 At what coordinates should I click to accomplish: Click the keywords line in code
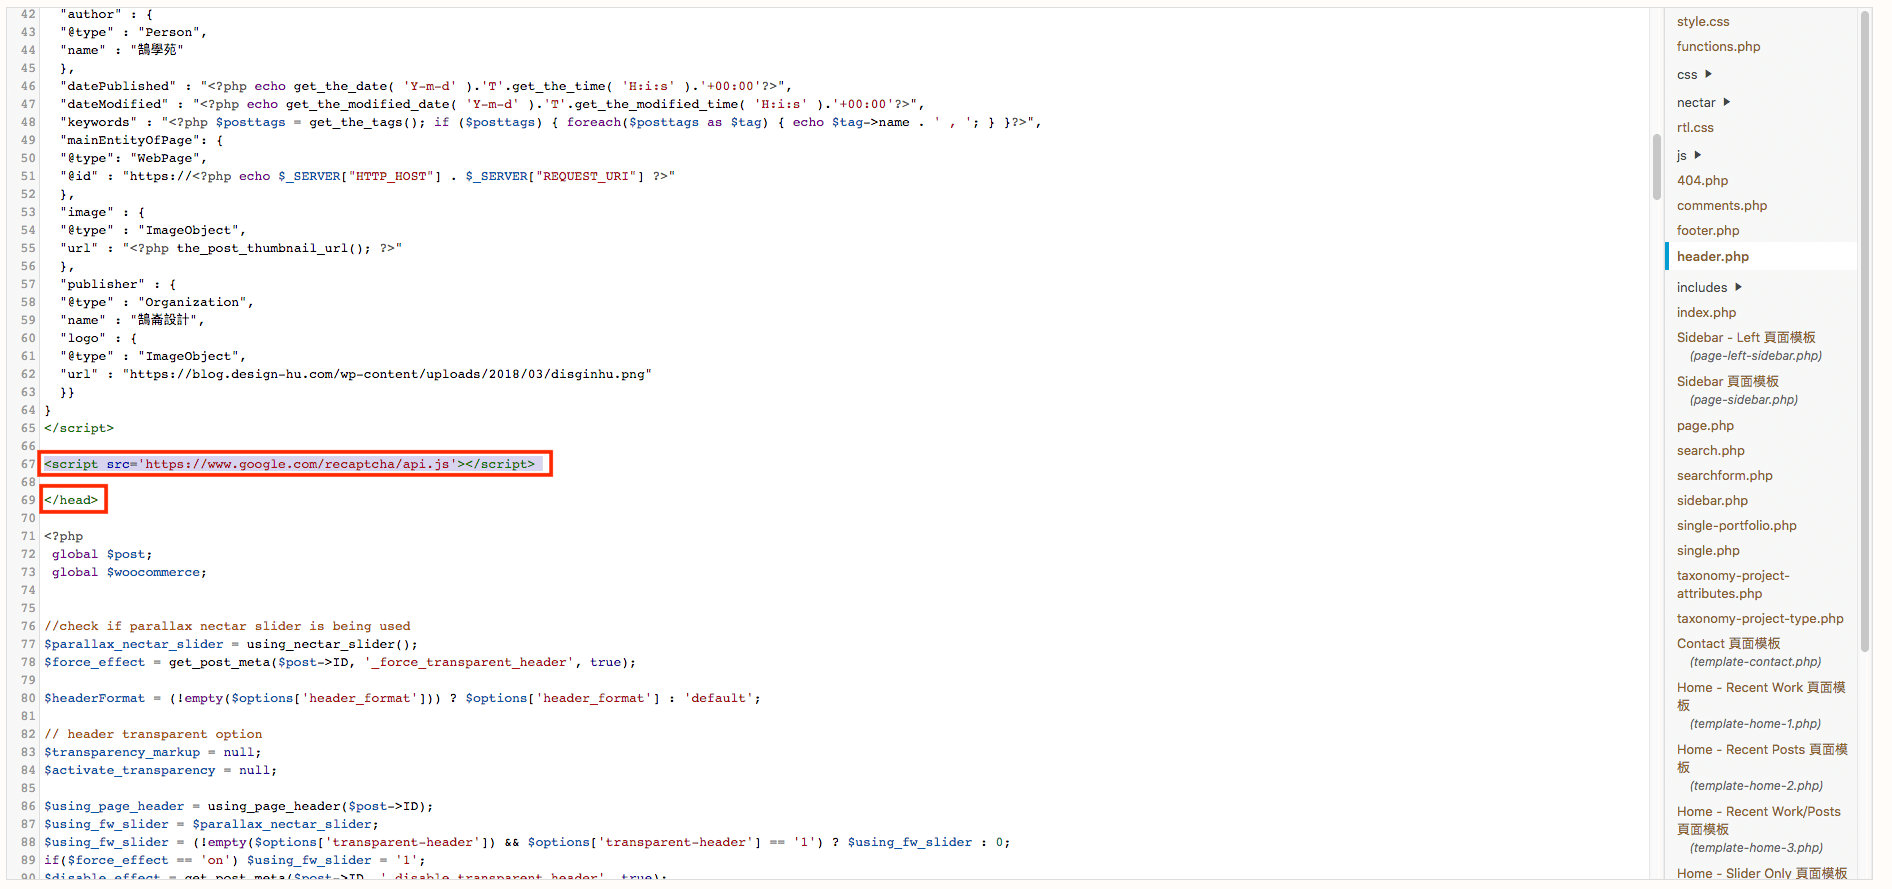pyautogui.click(x=551, y=122)
